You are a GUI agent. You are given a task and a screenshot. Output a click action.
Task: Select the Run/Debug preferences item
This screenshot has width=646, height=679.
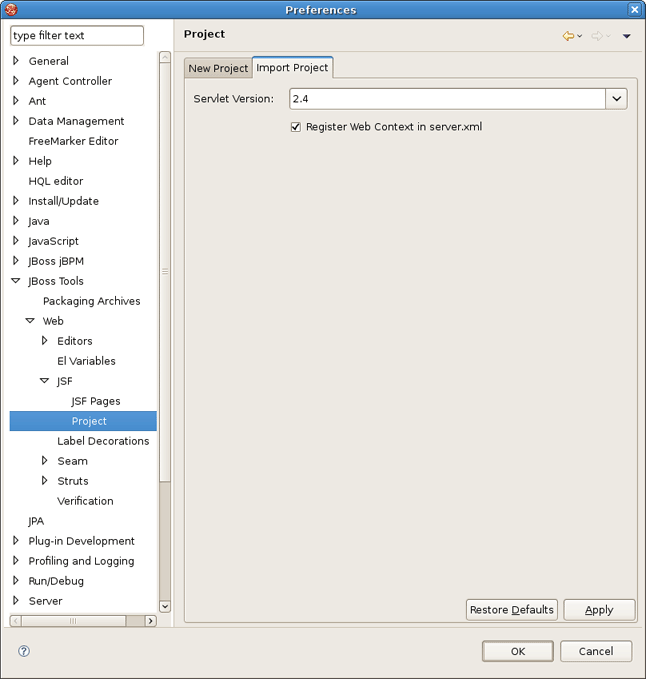point(56,581)
